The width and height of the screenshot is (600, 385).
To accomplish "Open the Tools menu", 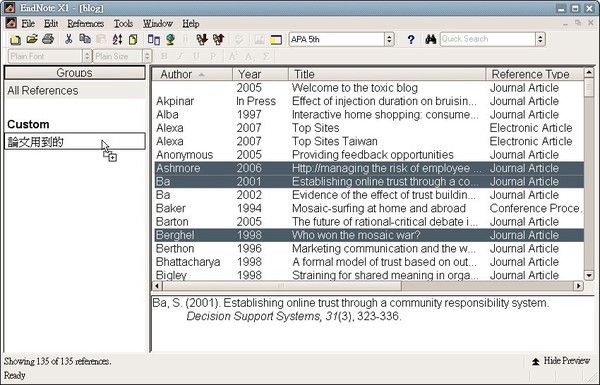I will 123,24.
